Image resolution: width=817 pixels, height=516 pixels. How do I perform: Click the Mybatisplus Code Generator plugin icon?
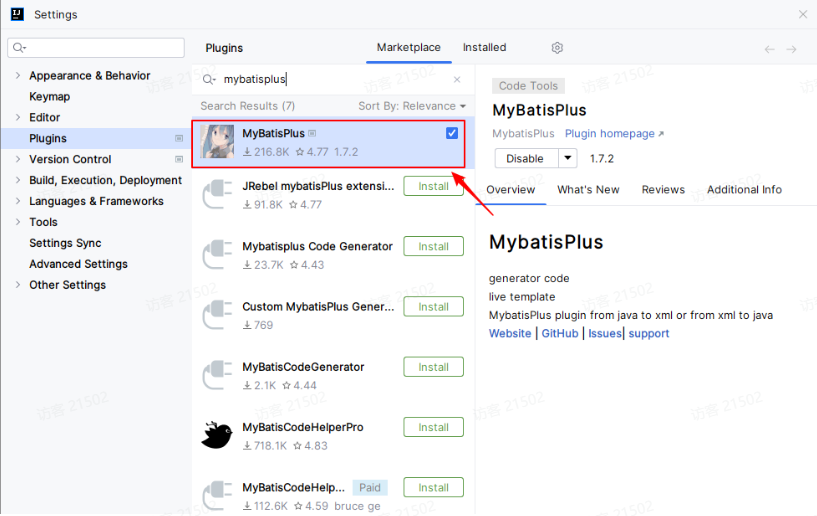pyautogui.click(x=217, y=255)
